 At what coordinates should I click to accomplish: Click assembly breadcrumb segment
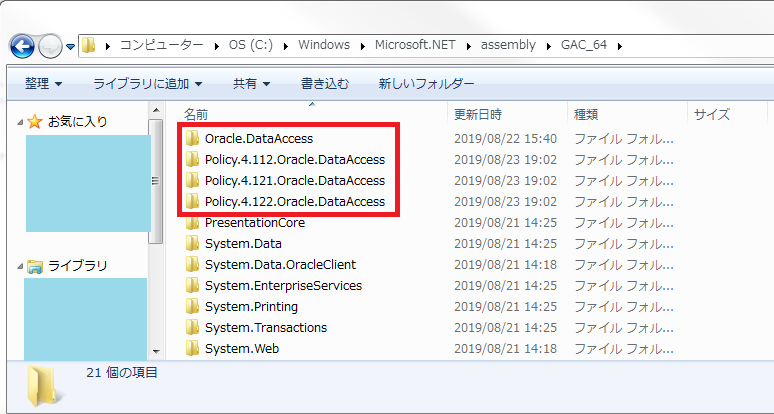click(508, 45)
